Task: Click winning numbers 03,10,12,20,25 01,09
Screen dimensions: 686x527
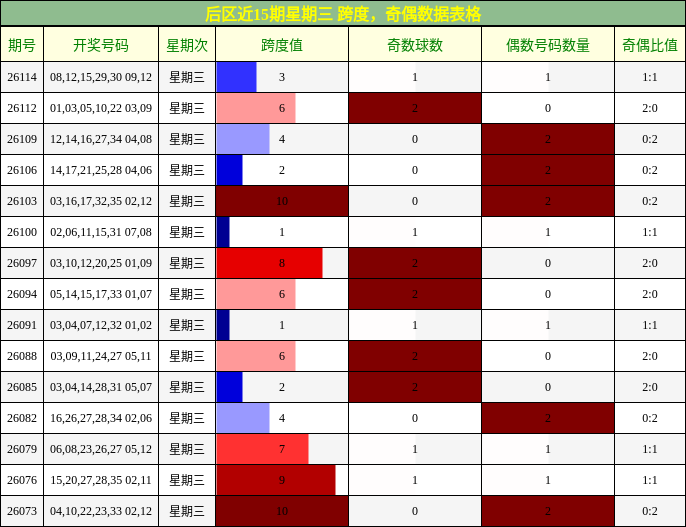Action: tap(101, 263)
